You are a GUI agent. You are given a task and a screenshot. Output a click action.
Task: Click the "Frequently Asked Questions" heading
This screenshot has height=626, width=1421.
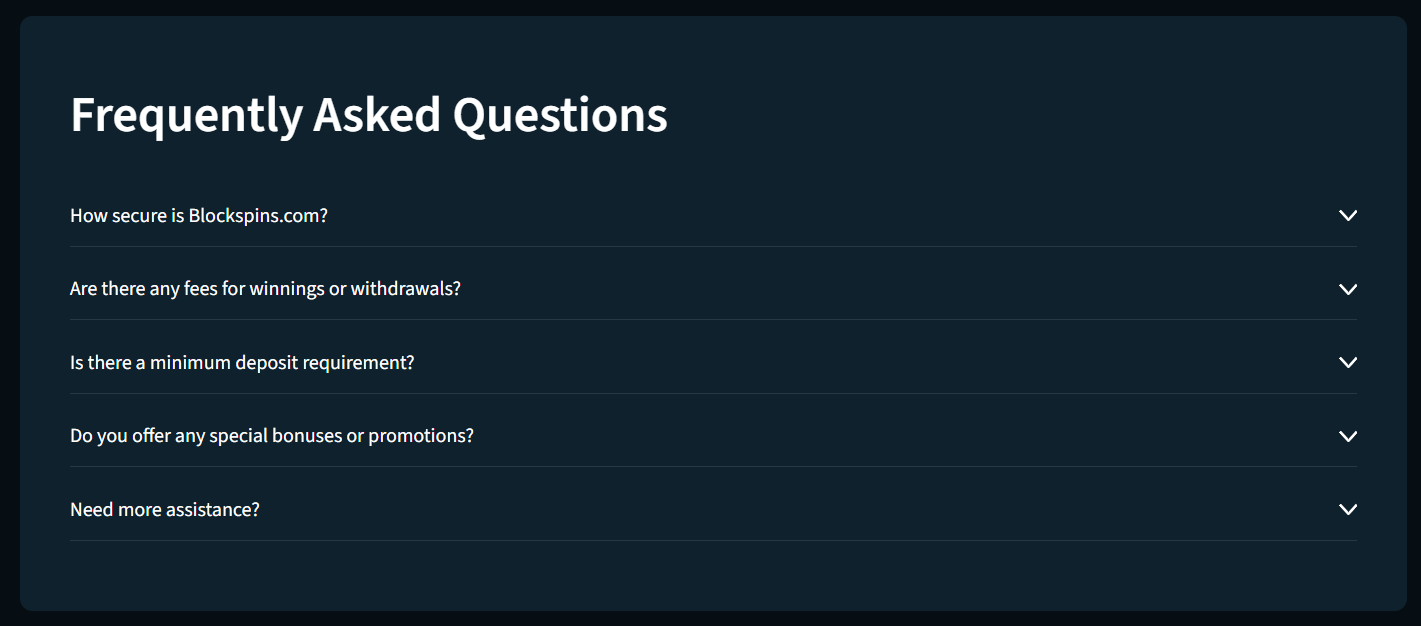(369, 114)
